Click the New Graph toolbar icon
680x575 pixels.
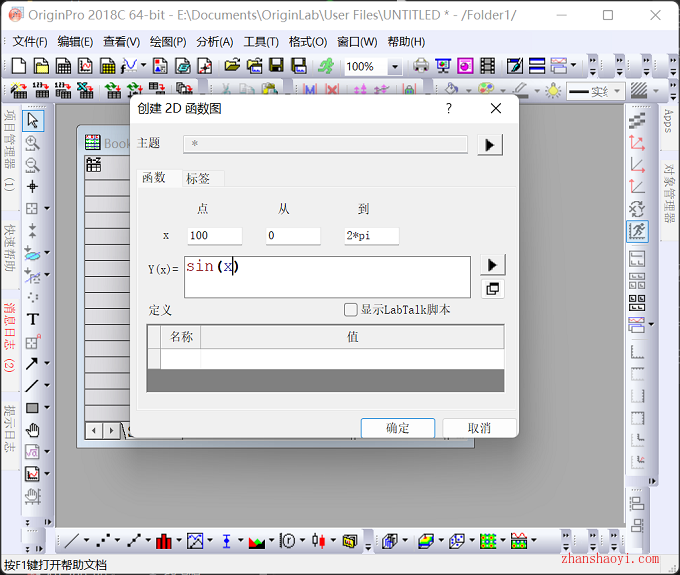pyautogui.click(x=85, y=66)
